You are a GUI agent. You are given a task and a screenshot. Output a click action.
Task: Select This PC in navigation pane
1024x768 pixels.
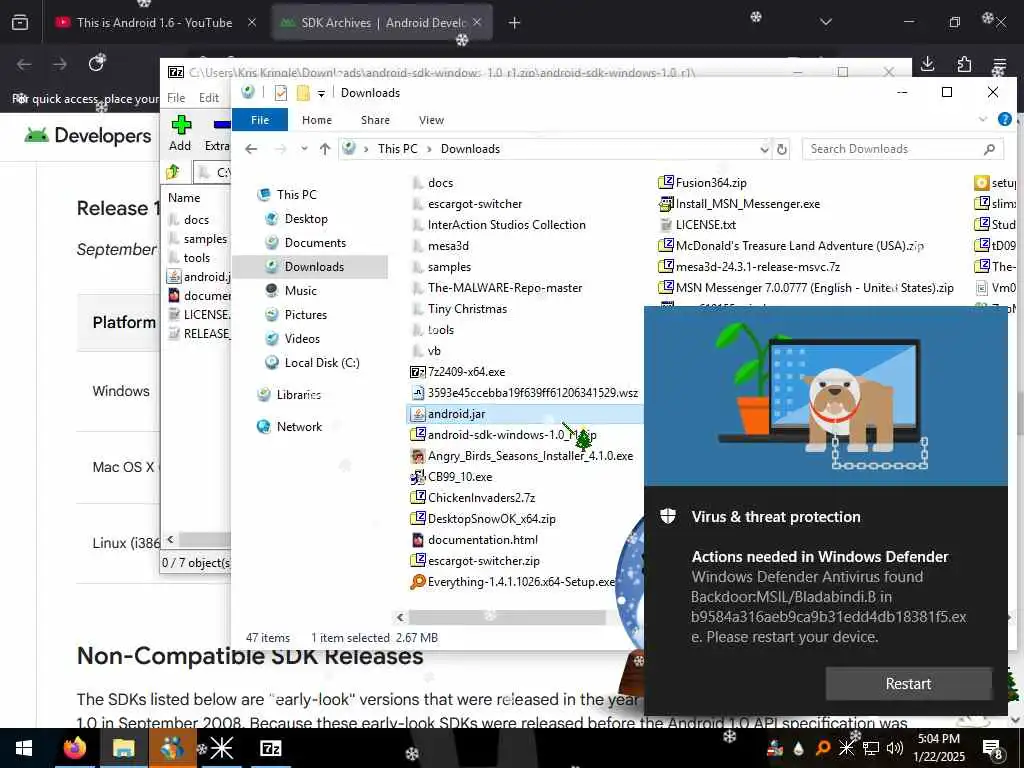pyautogui.click(x=296, y=195)
